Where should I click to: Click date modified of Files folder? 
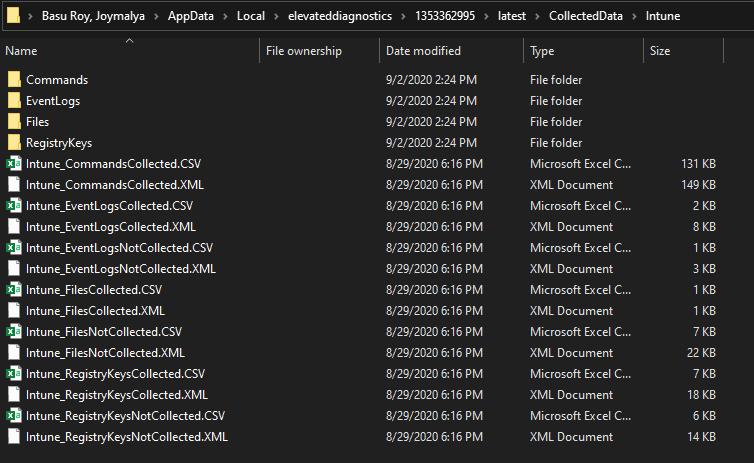(431, 122)
